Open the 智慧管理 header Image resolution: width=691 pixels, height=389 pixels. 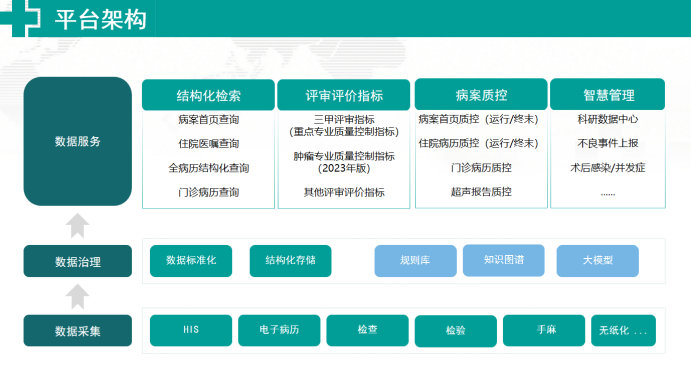click(608, 94)
